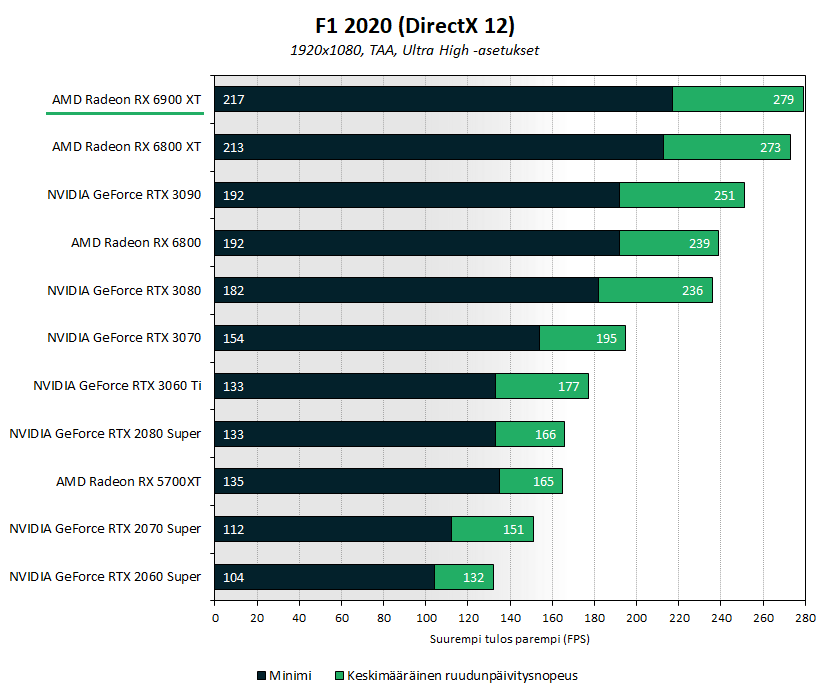Click the x-axis tick label 160

553,618
